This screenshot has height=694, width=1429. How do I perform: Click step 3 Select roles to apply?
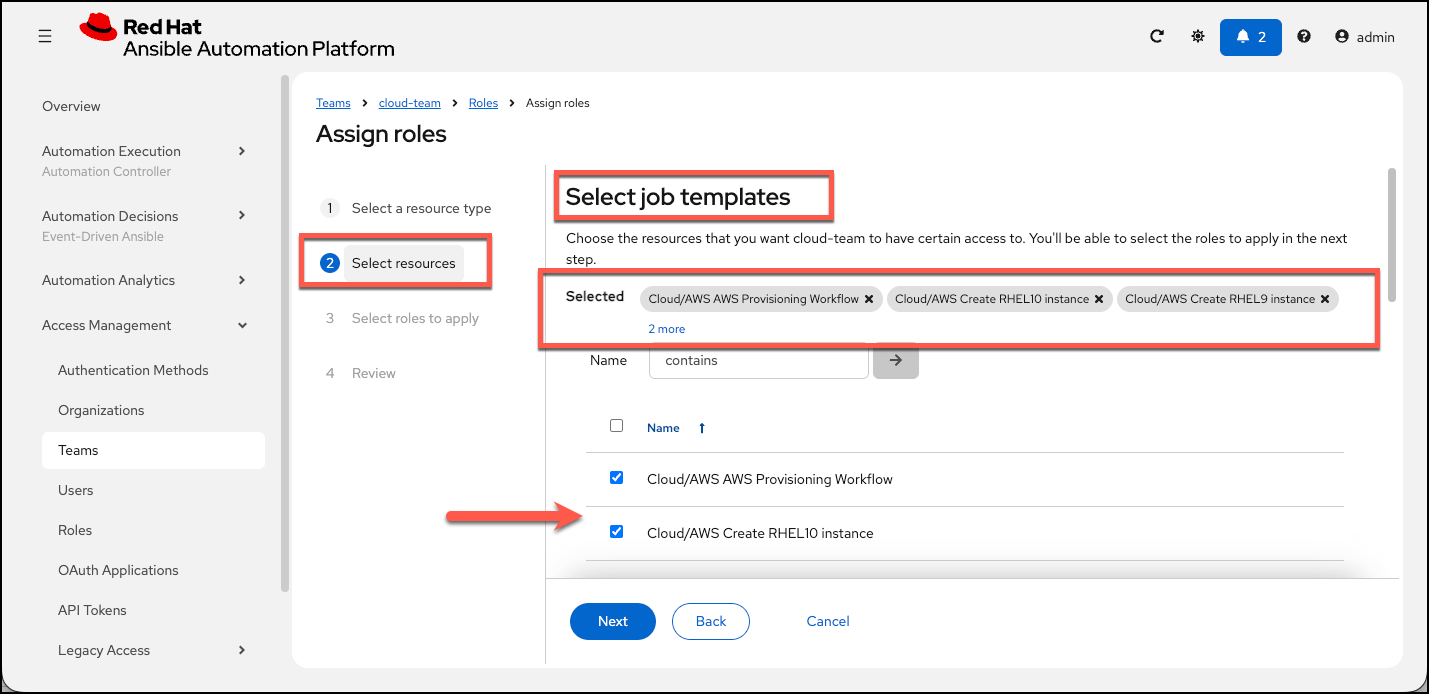coord(400,318)
